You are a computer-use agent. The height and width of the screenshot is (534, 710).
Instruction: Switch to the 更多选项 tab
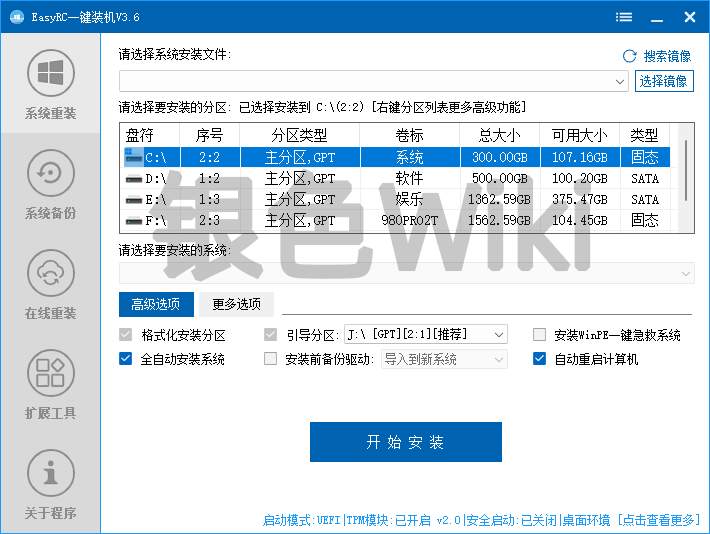pos(236,304)
